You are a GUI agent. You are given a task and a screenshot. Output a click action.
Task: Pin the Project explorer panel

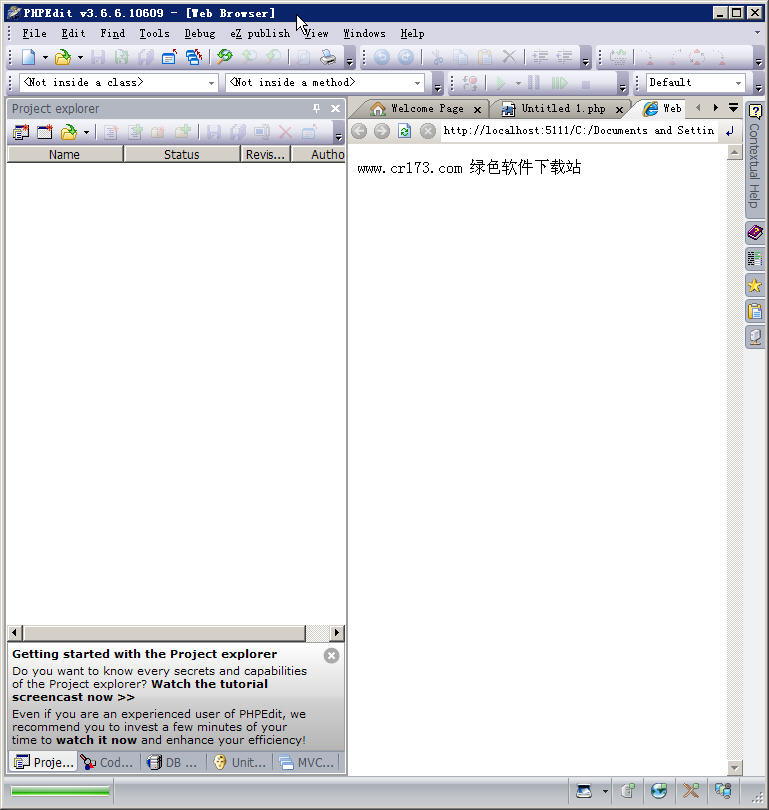(316, 108)
